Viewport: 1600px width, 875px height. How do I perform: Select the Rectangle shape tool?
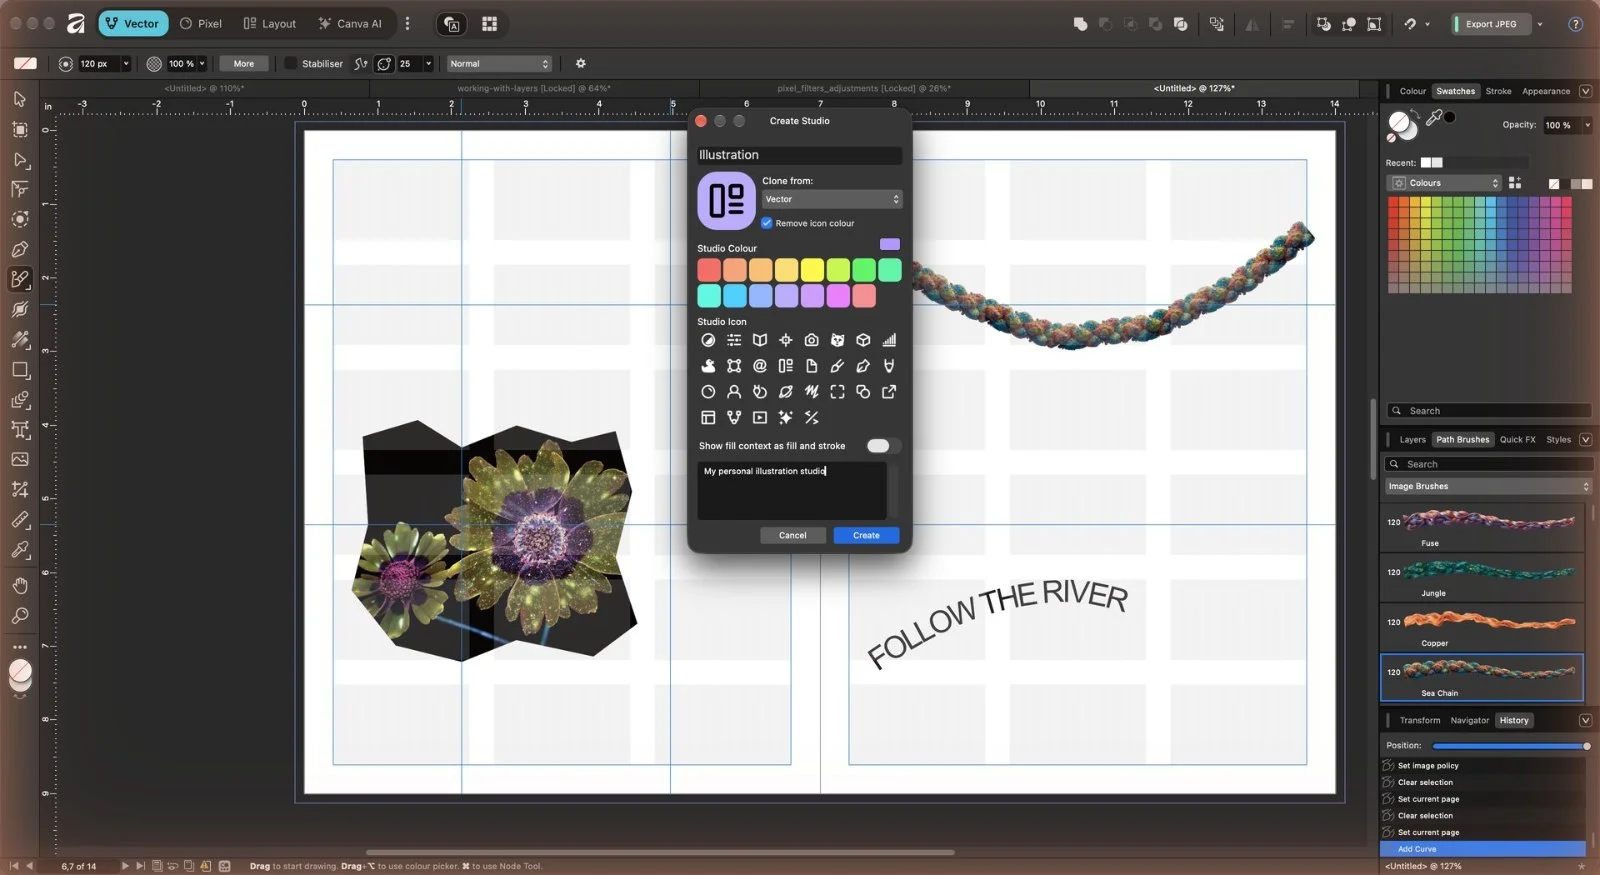(19, 370)
